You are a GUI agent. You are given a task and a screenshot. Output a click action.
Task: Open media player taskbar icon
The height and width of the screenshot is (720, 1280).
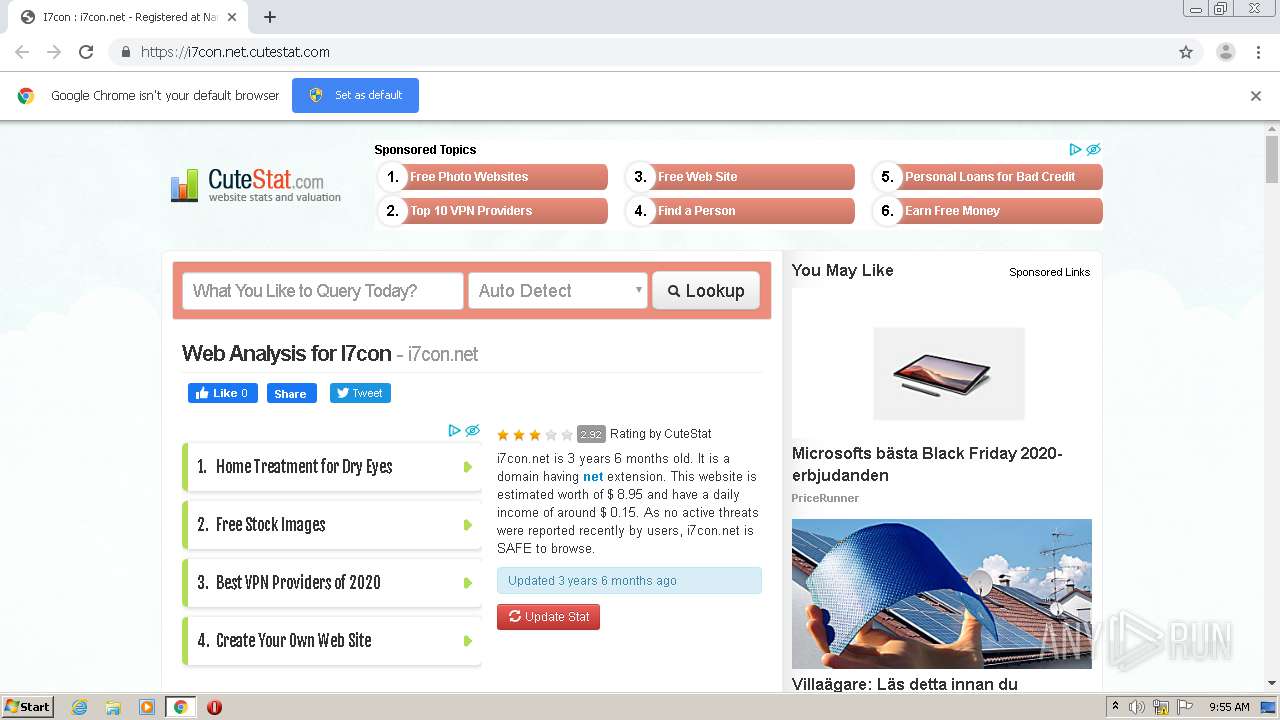coord(147,707)
